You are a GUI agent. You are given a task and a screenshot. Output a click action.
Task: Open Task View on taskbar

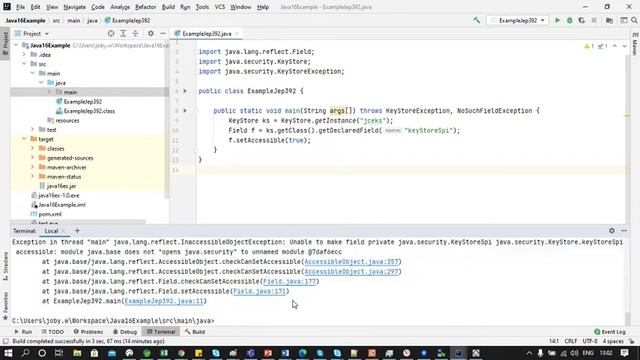point(59,353)
